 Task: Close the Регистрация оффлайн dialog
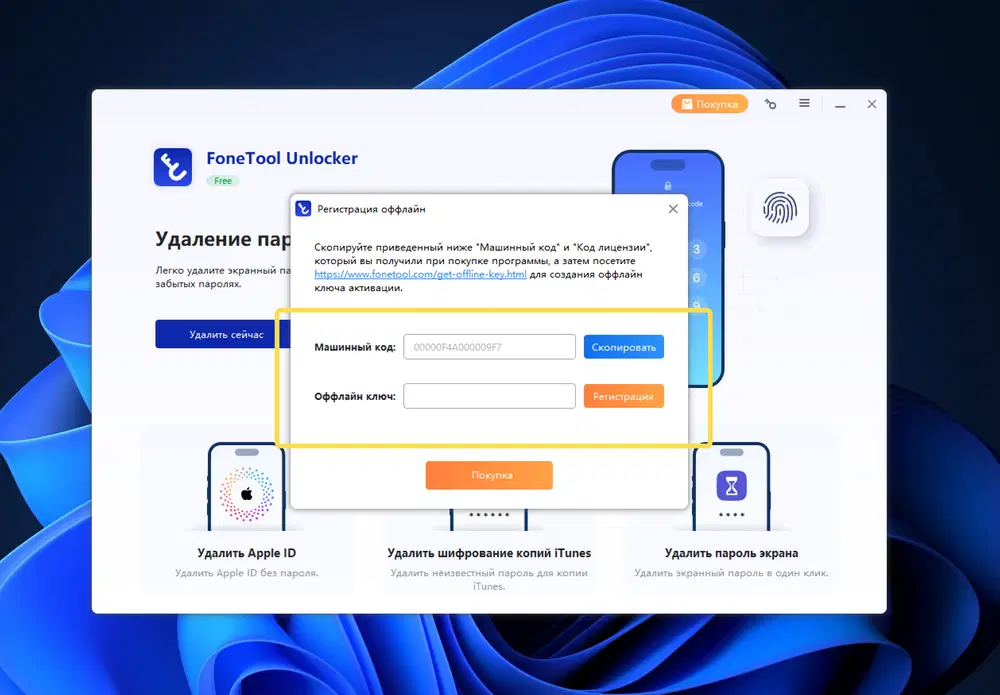tap(673, 209)
